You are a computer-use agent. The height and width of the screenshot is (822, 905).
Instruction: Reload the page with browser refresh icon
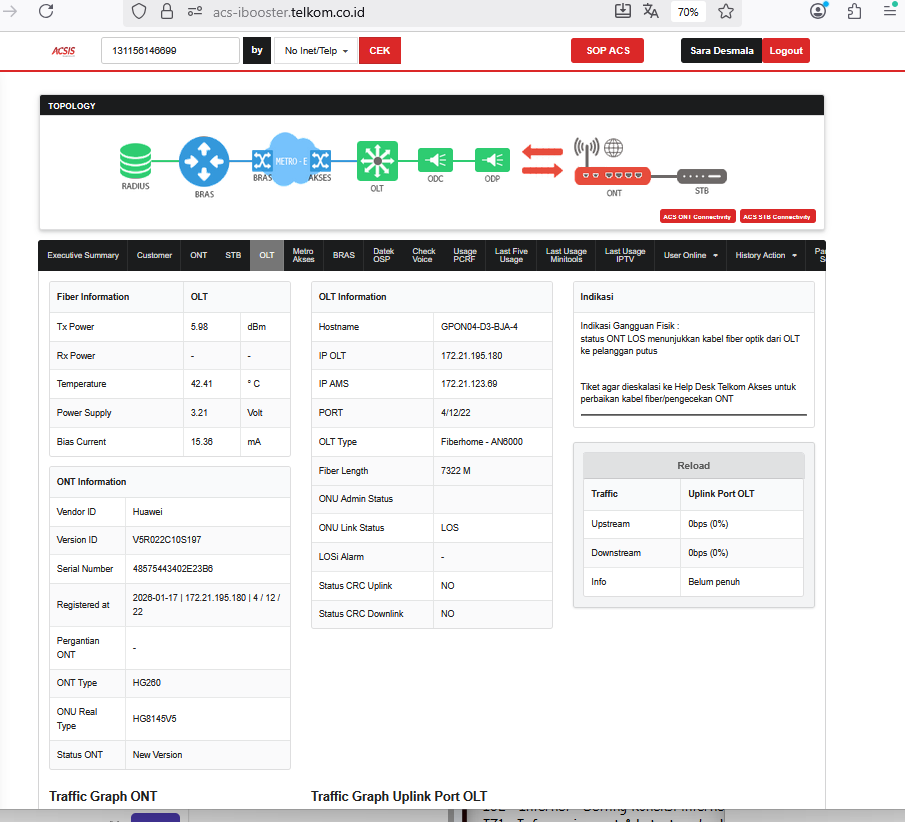[x=46, y=12]
